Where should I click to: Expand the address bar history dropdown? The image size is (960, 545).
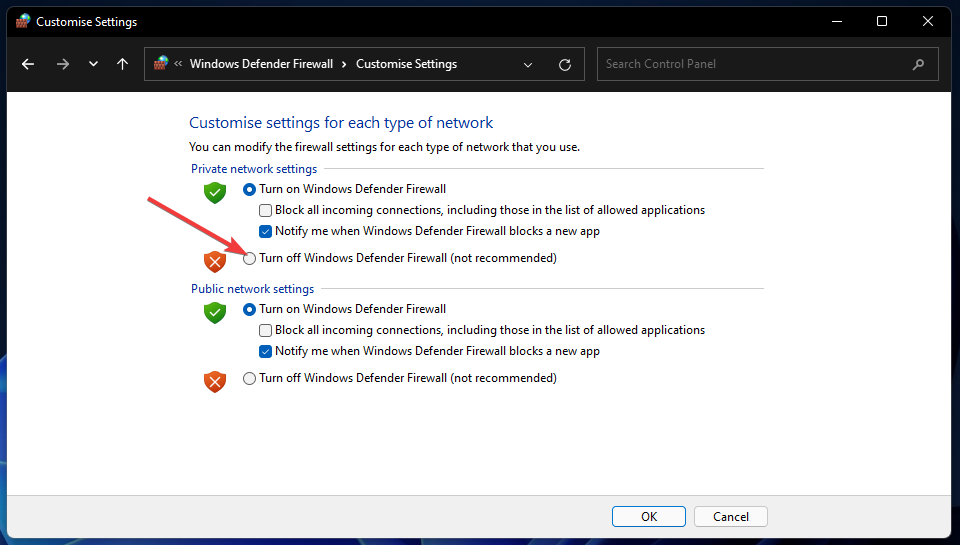(528, 64)
